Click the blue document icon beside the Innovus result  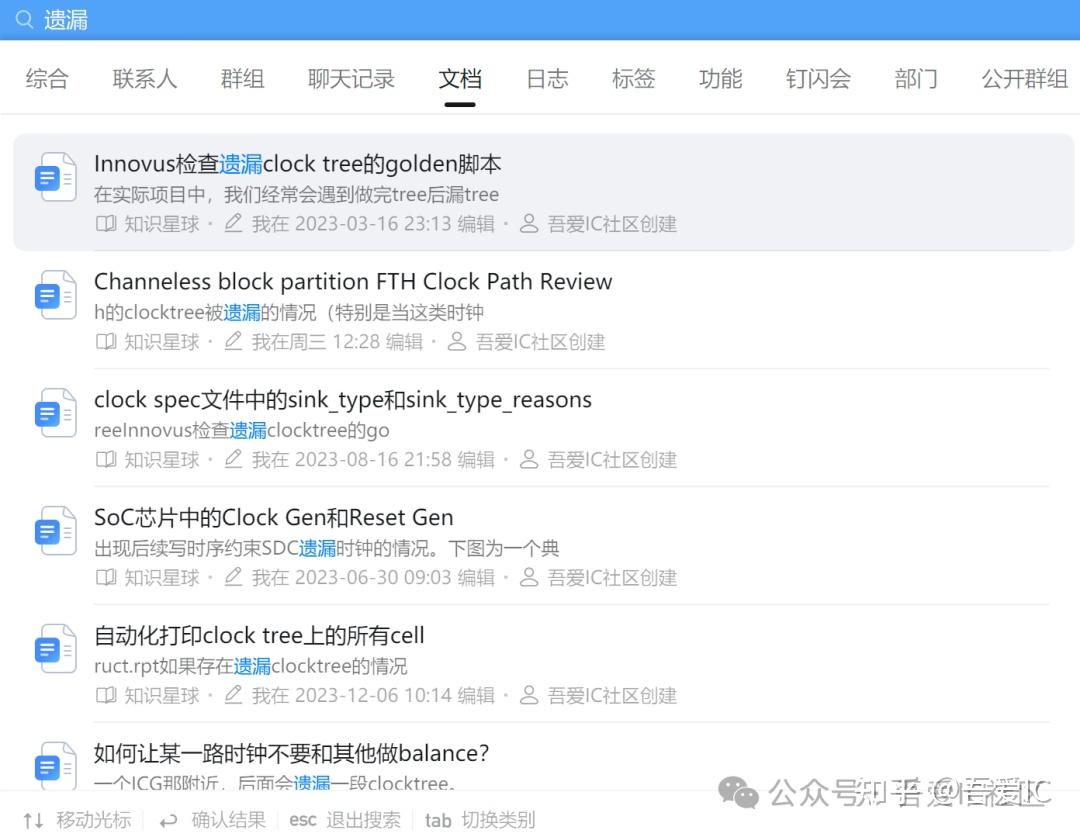pos(55,176)
